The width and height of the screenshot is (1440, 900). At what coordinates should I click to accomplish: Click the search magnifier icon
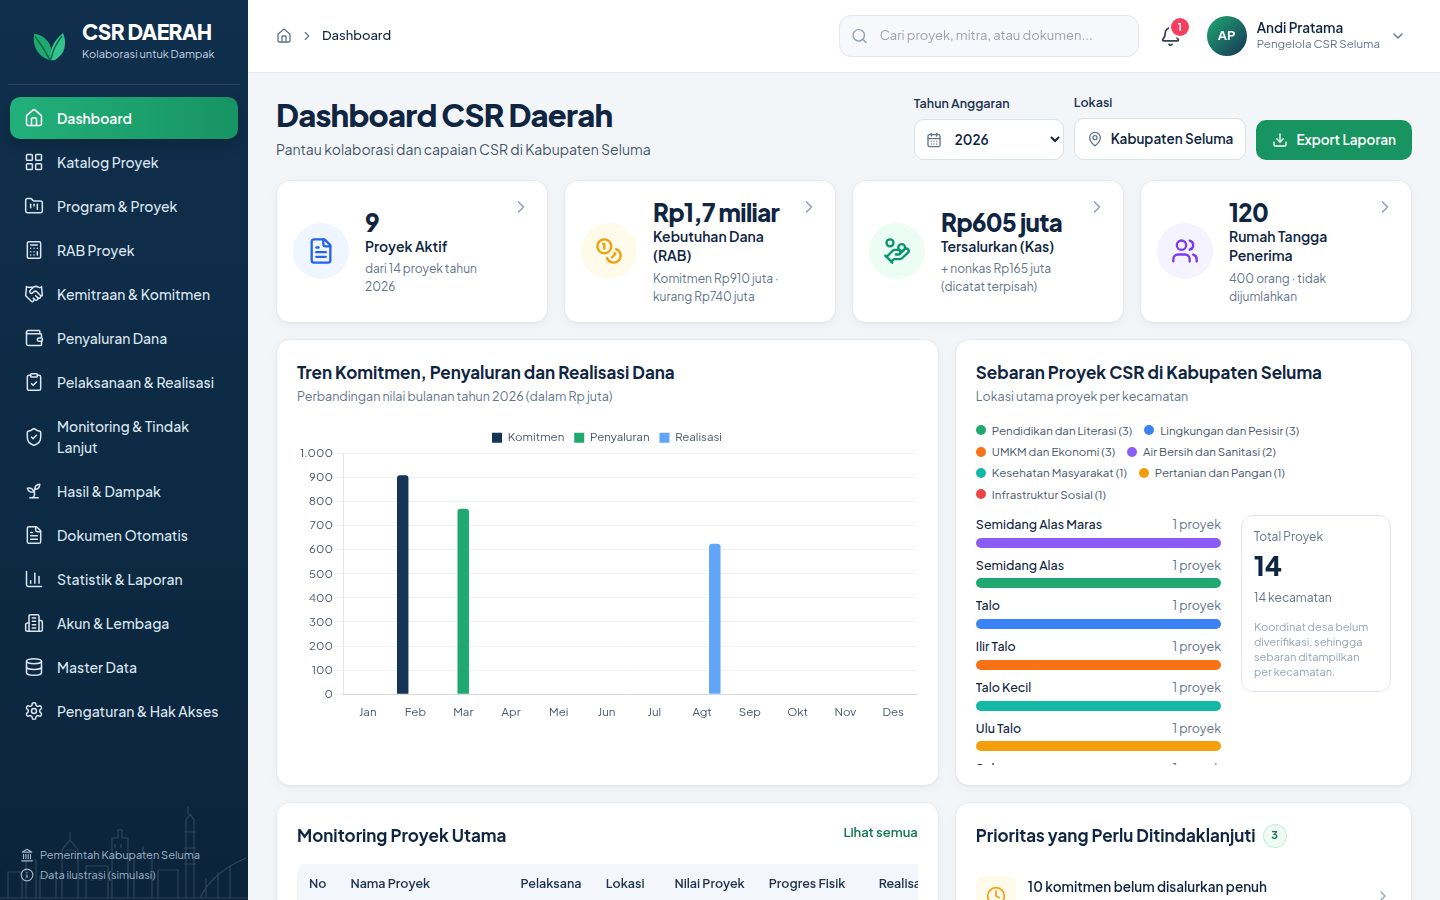(859, 36)
